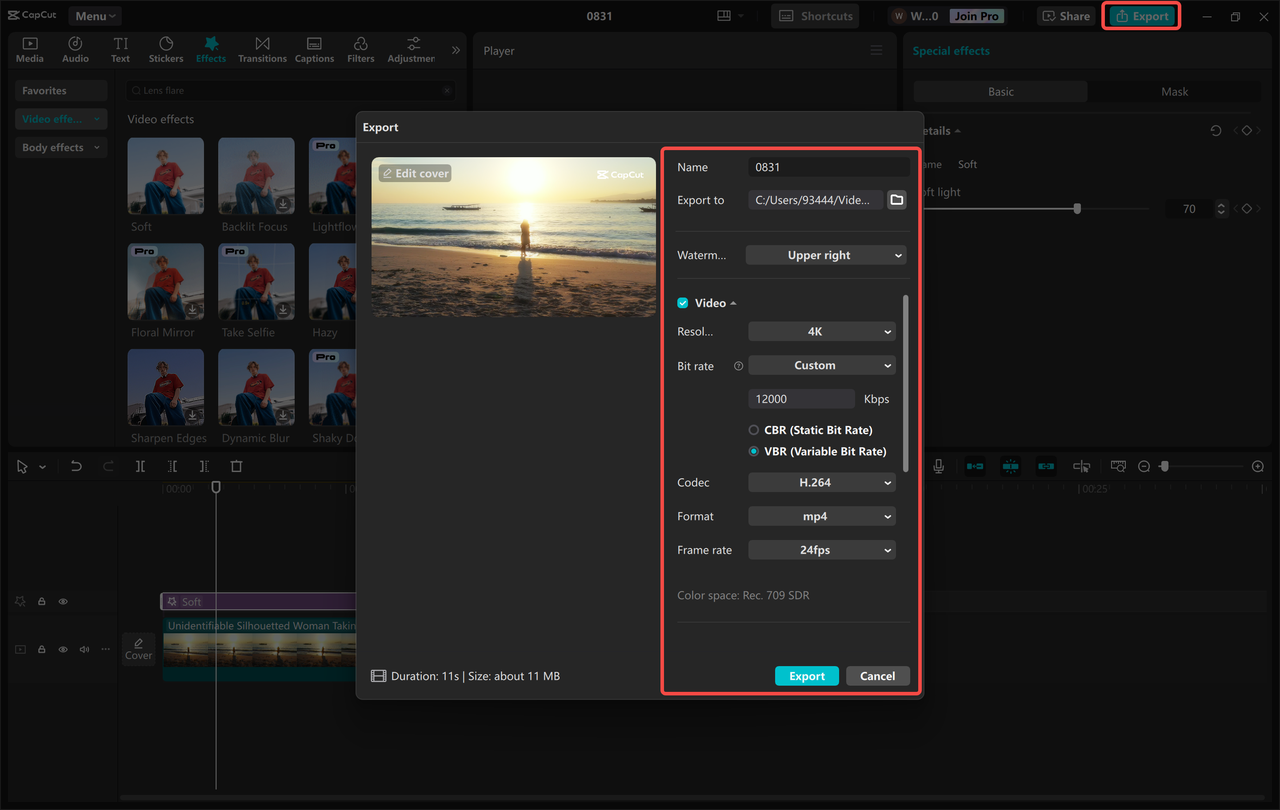Screen dimensions: 1280x810
Task: Click the undo icon above the timeline
Action: coord(76,465)
